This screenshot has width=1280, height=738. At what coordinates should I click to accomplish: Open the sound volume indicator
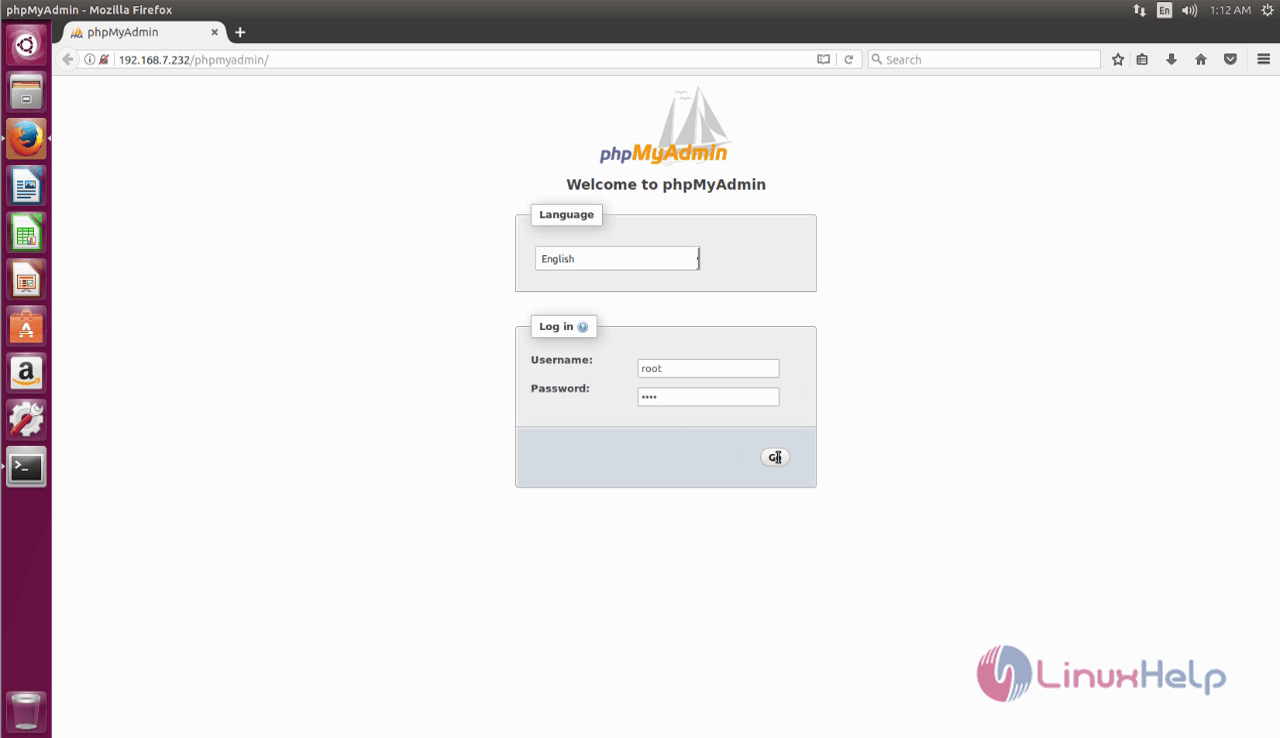click(x=1189, y=10)
